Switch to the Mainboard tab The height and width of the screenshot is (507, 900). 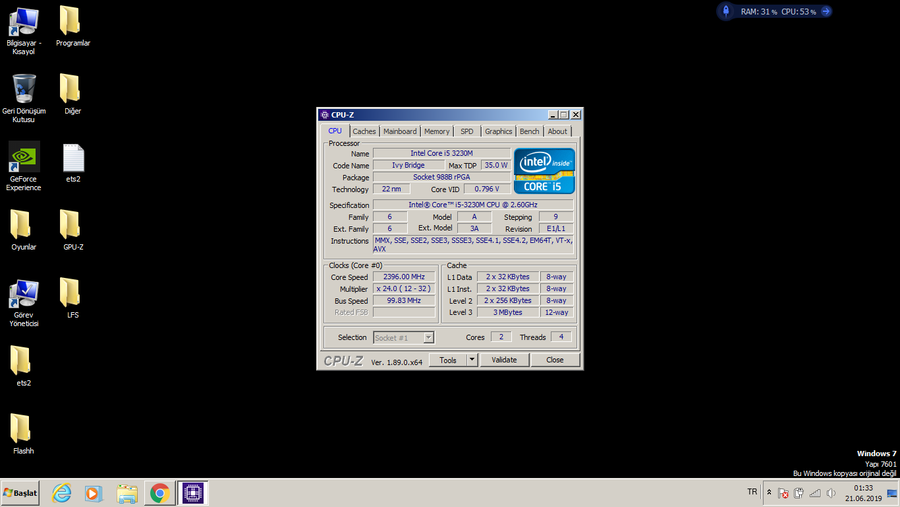pyautogui.click(x=400, y=131)
